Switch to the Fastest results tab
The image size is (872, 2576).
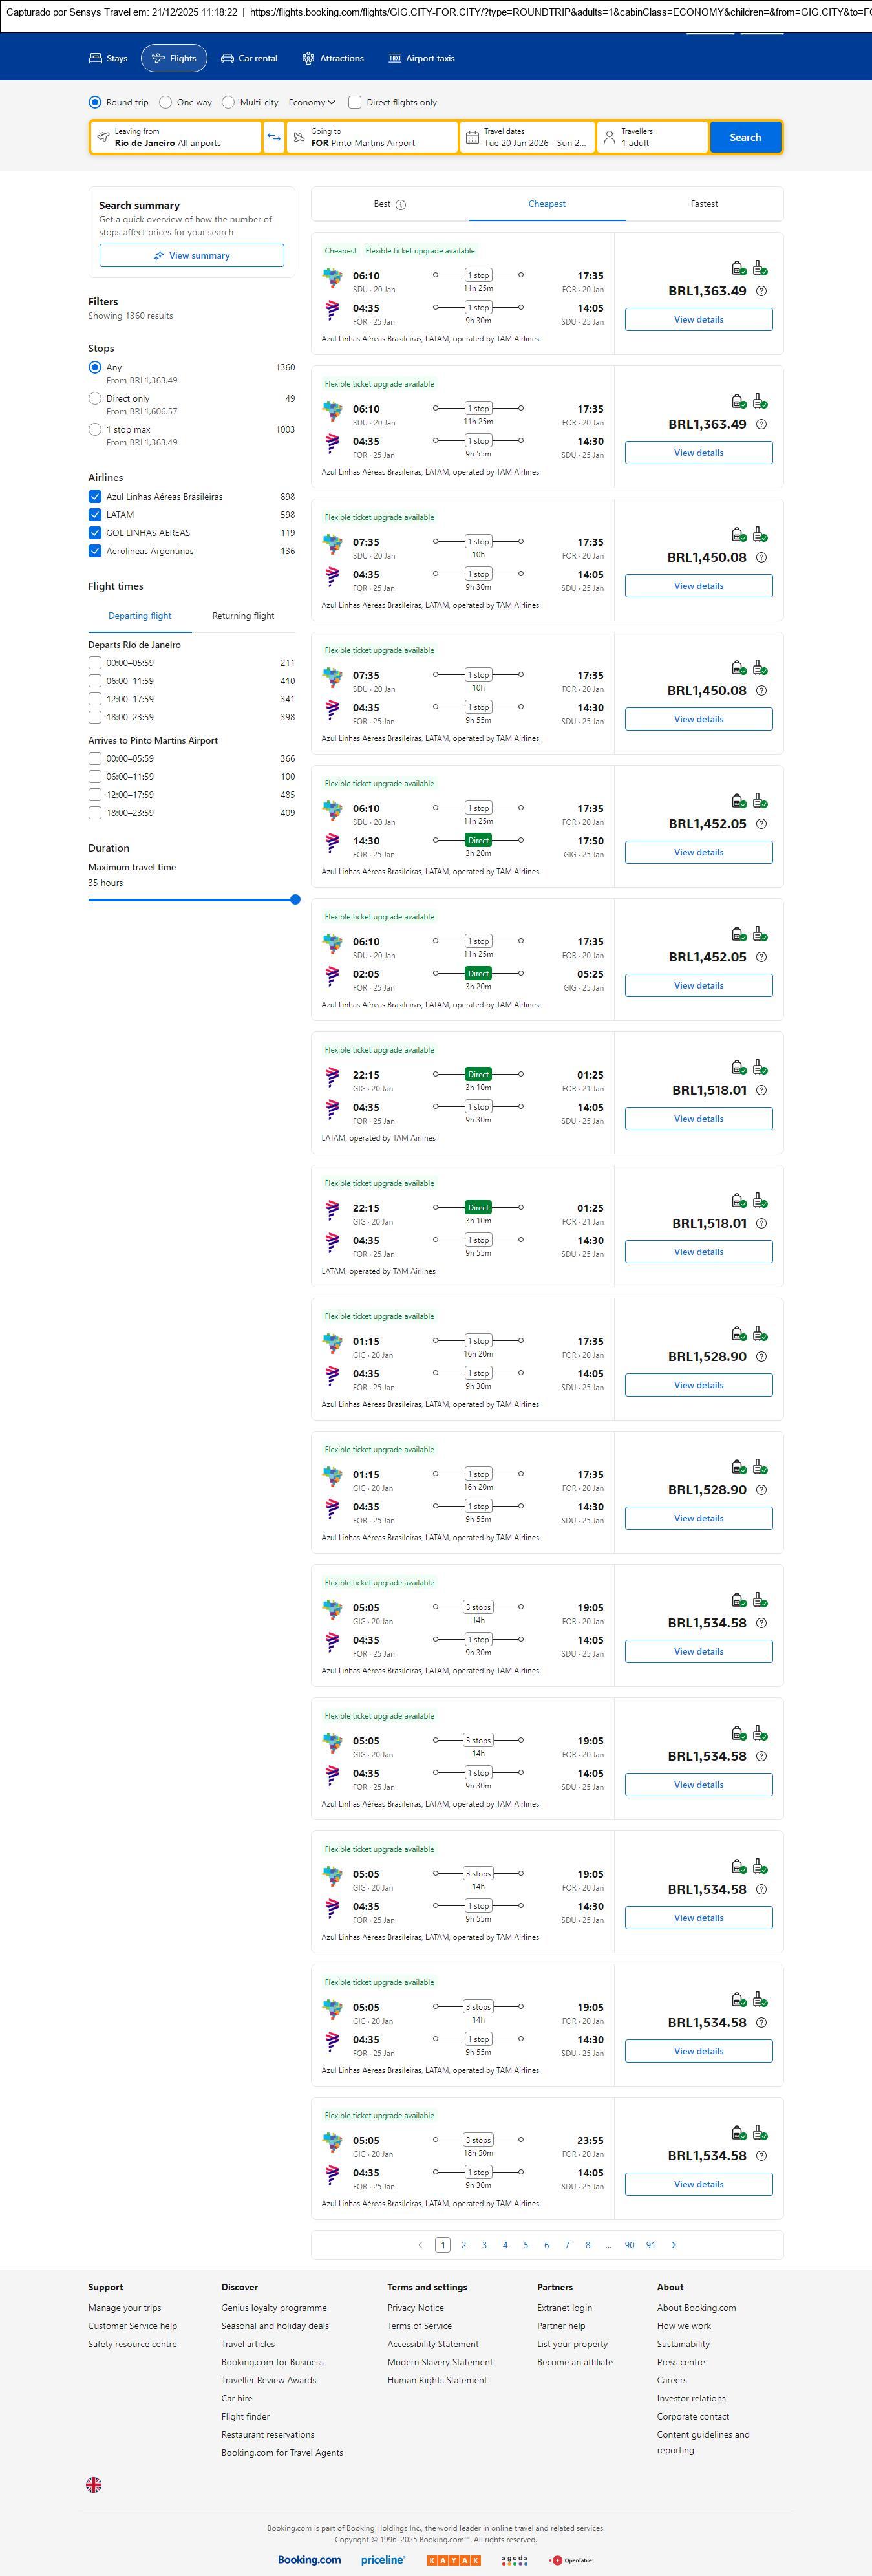[704, 204]
